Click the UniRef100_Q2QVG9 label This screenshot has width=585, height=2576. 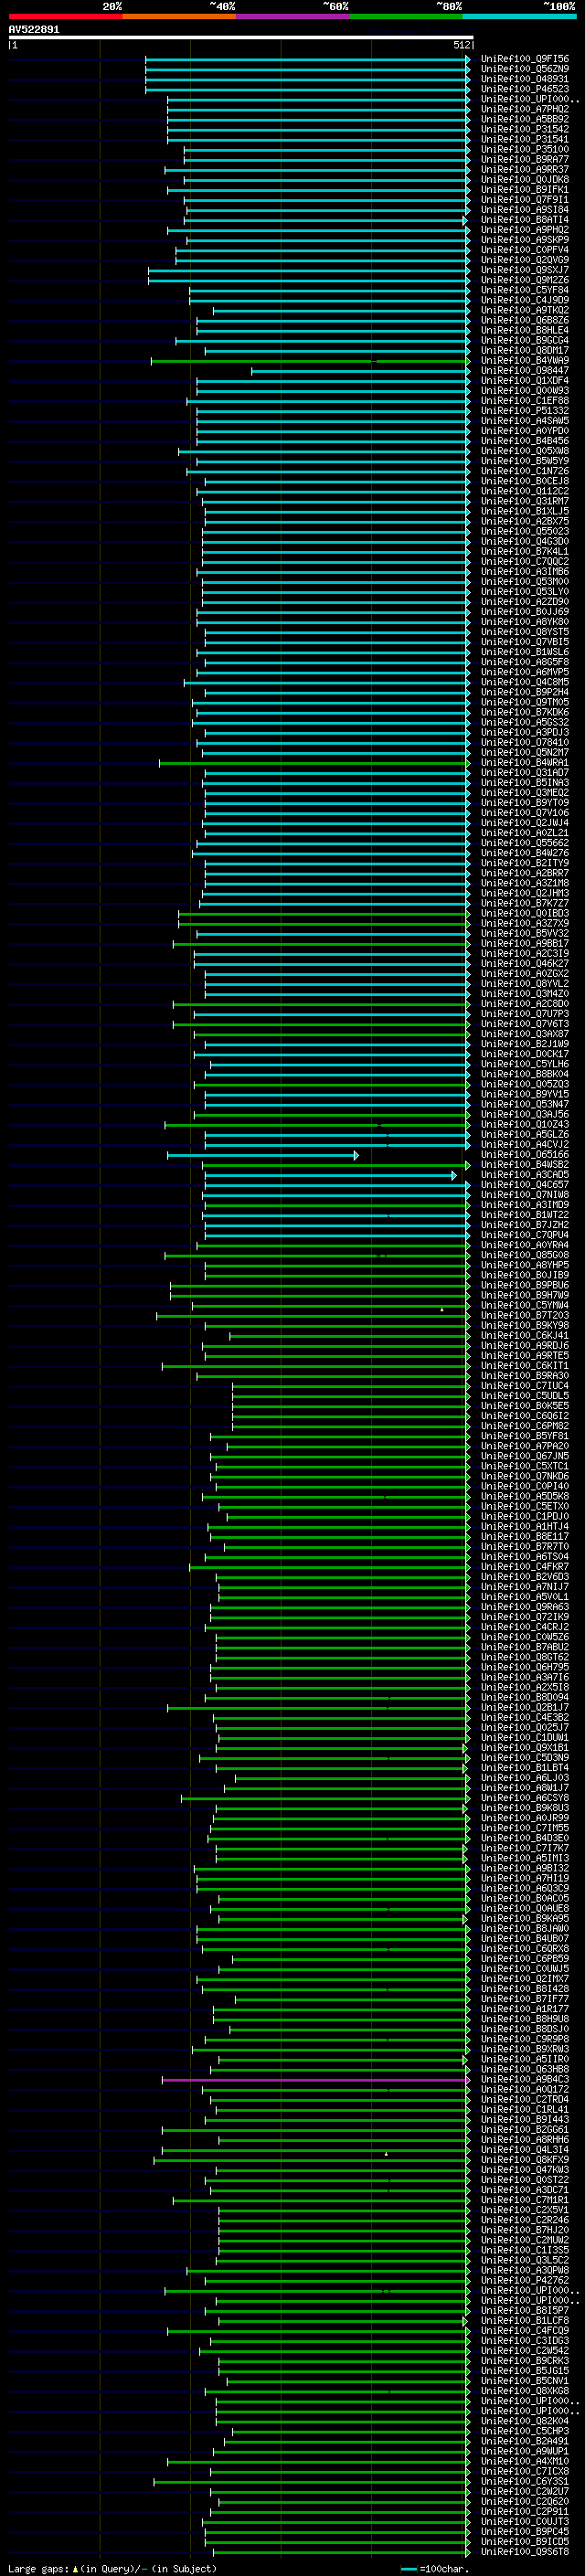click(x=524, y=260)
